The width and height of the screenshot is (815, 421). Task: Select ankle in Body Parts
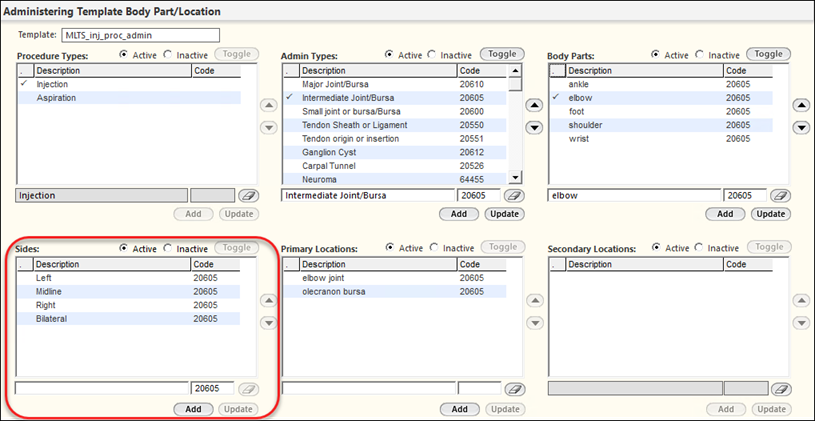pos(661,84)
